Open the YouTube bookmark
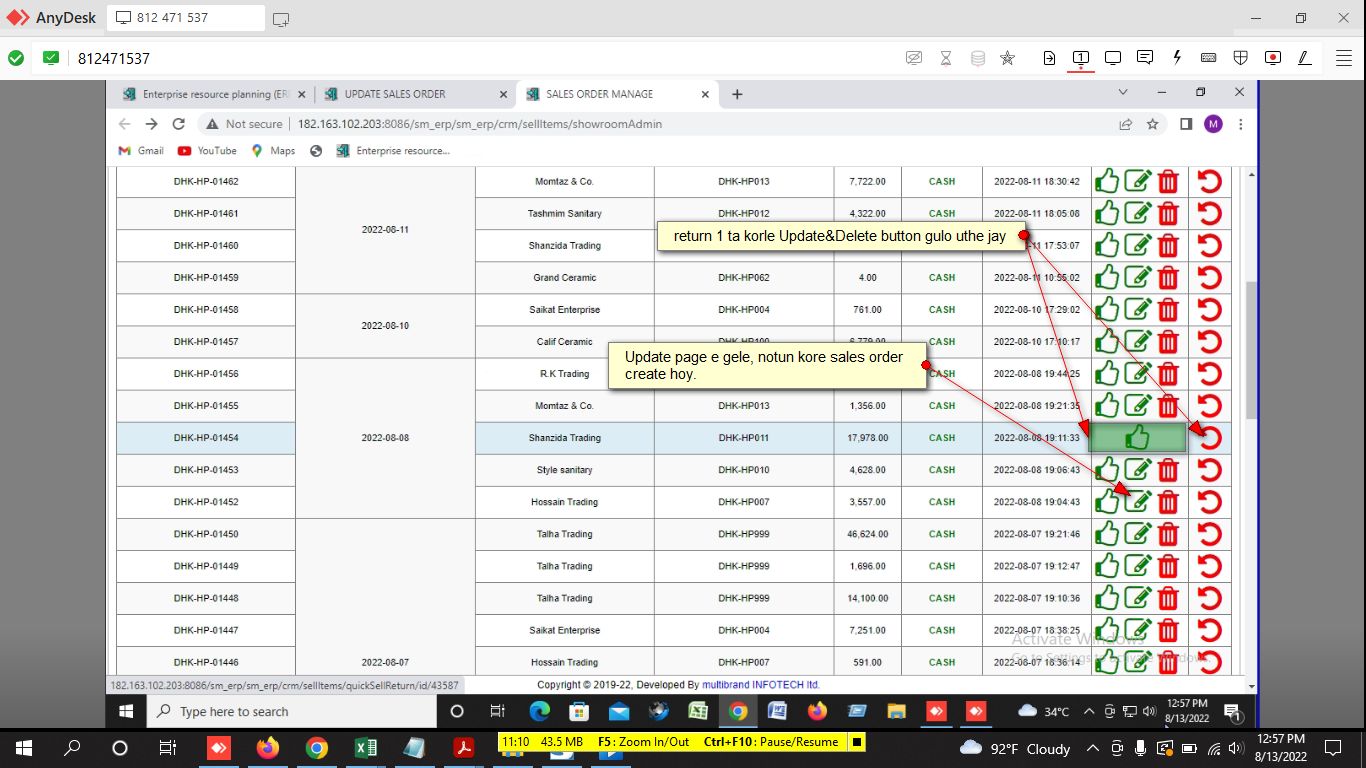 point(207,151)
